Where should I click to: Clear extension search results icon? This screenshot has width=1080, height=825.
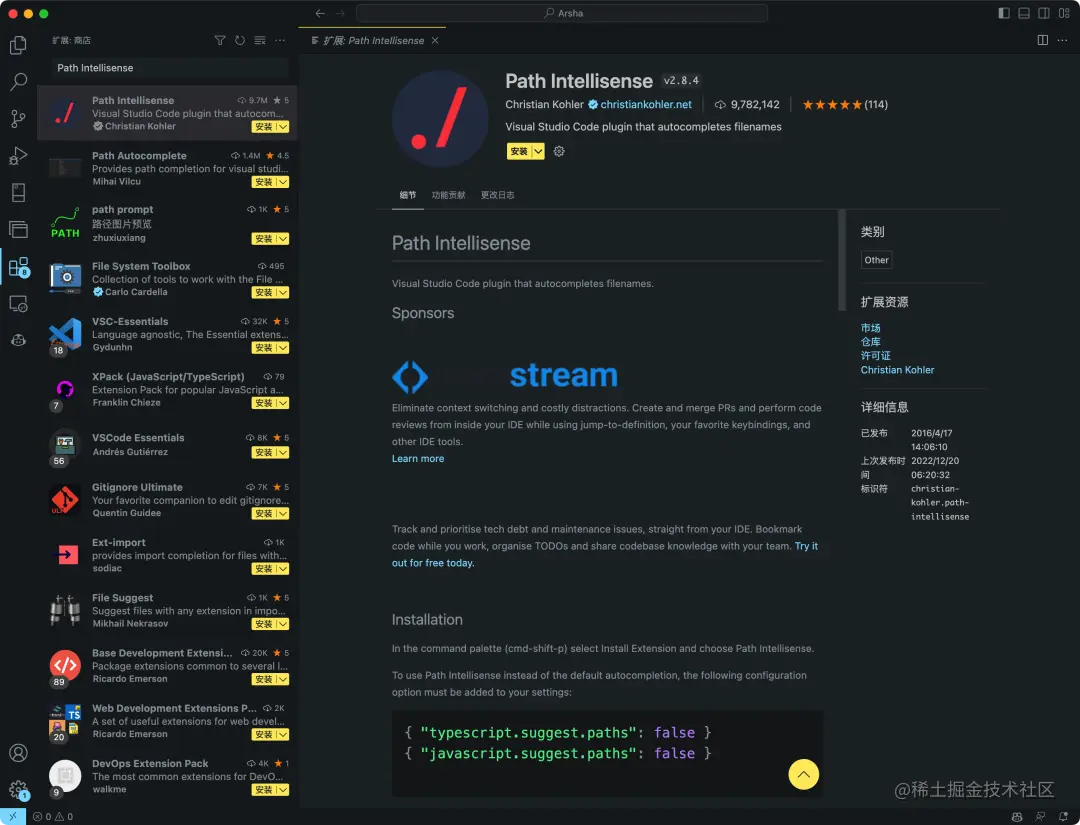click(260, 41)
